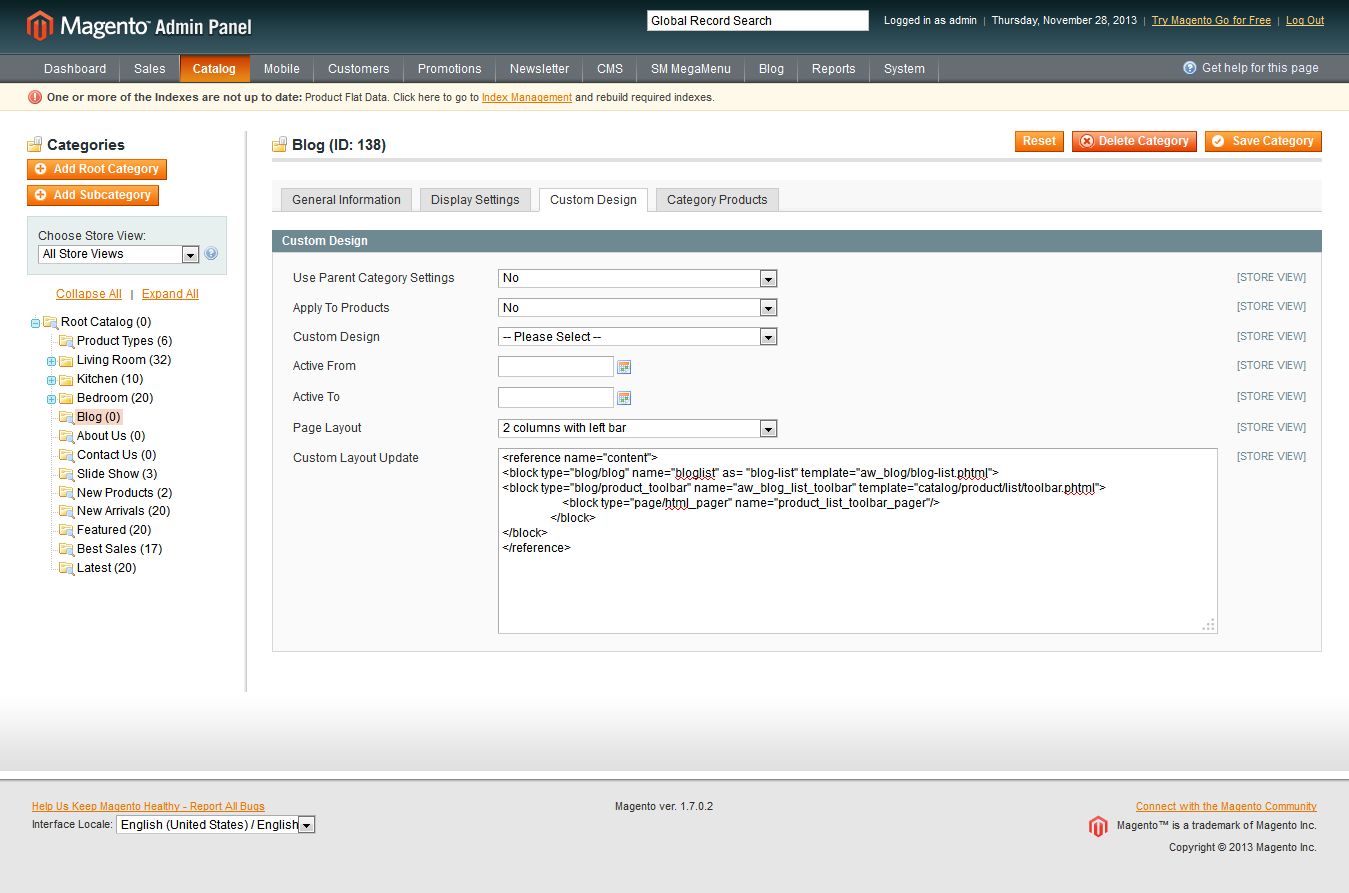Click the Latest folder icon

point(66,568)
